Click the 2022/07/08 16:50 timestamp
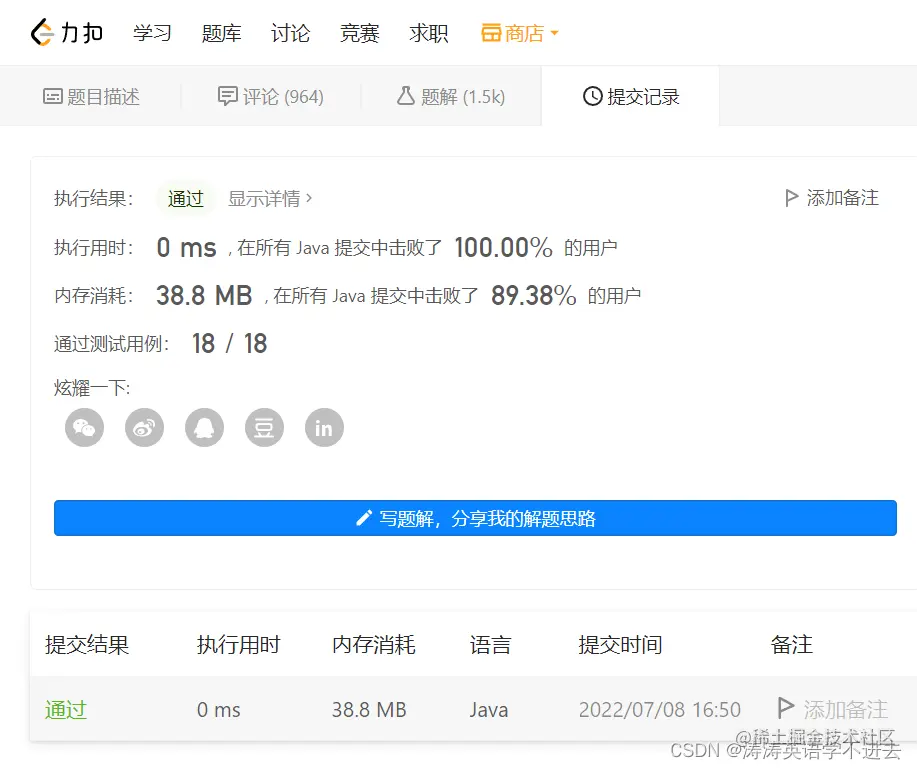The height and width of the screenshot is (769, 917). (x=660, y=710)
